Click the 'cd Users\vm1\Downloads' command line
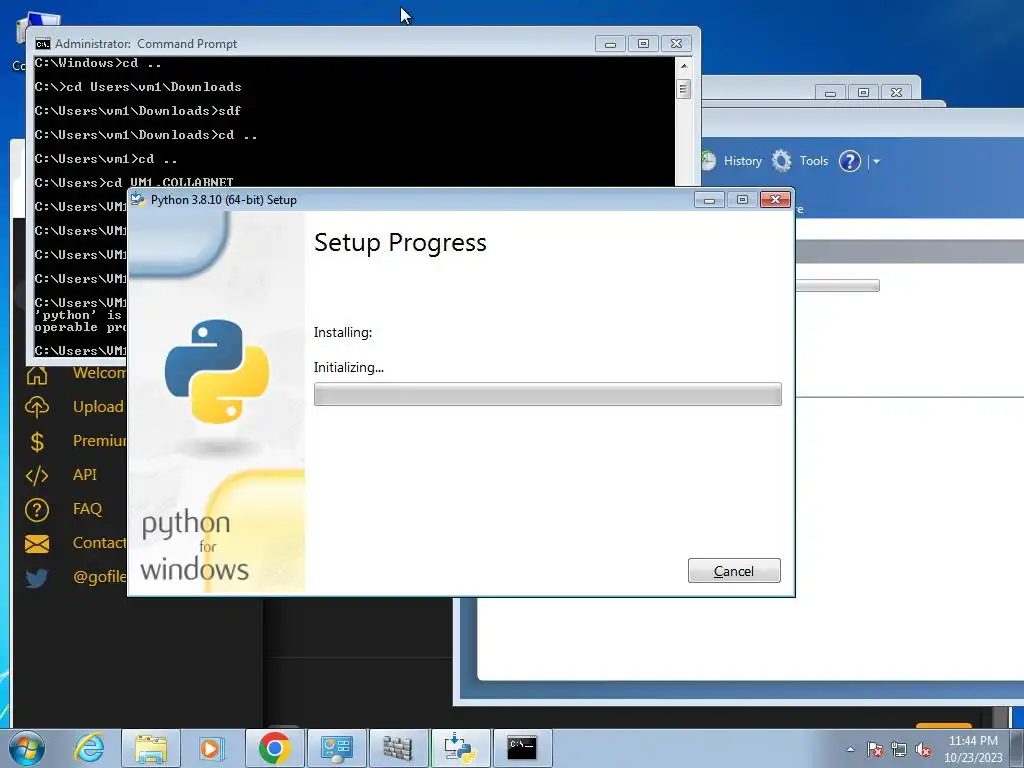1024x768 pixels. click(x=138, y=87)
